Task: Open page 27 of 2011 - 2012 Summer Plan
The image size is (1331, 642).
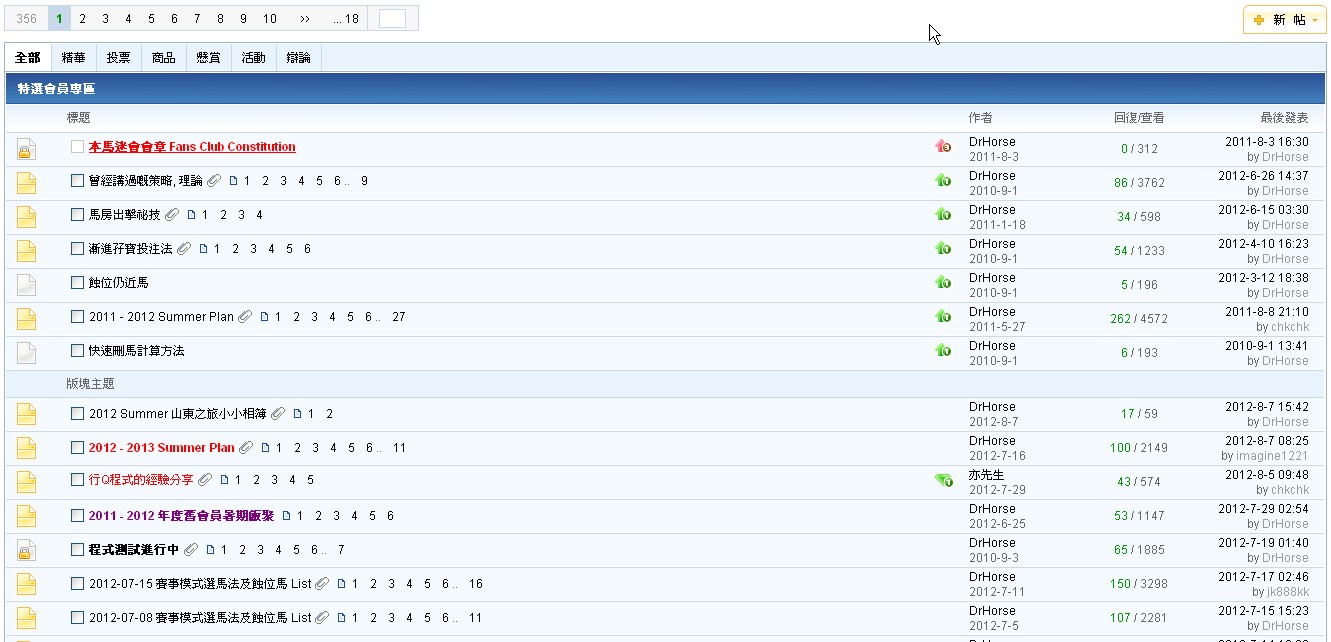Action: [x=399, y=317]
